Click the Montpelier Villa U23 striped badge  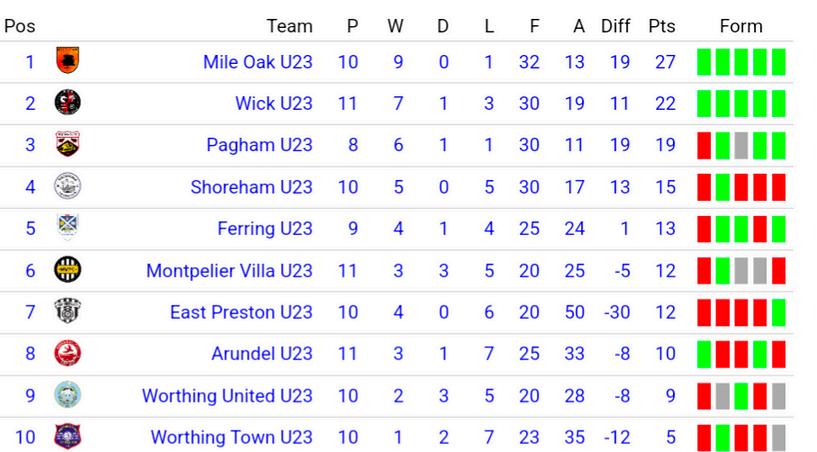tap(67, 270)
